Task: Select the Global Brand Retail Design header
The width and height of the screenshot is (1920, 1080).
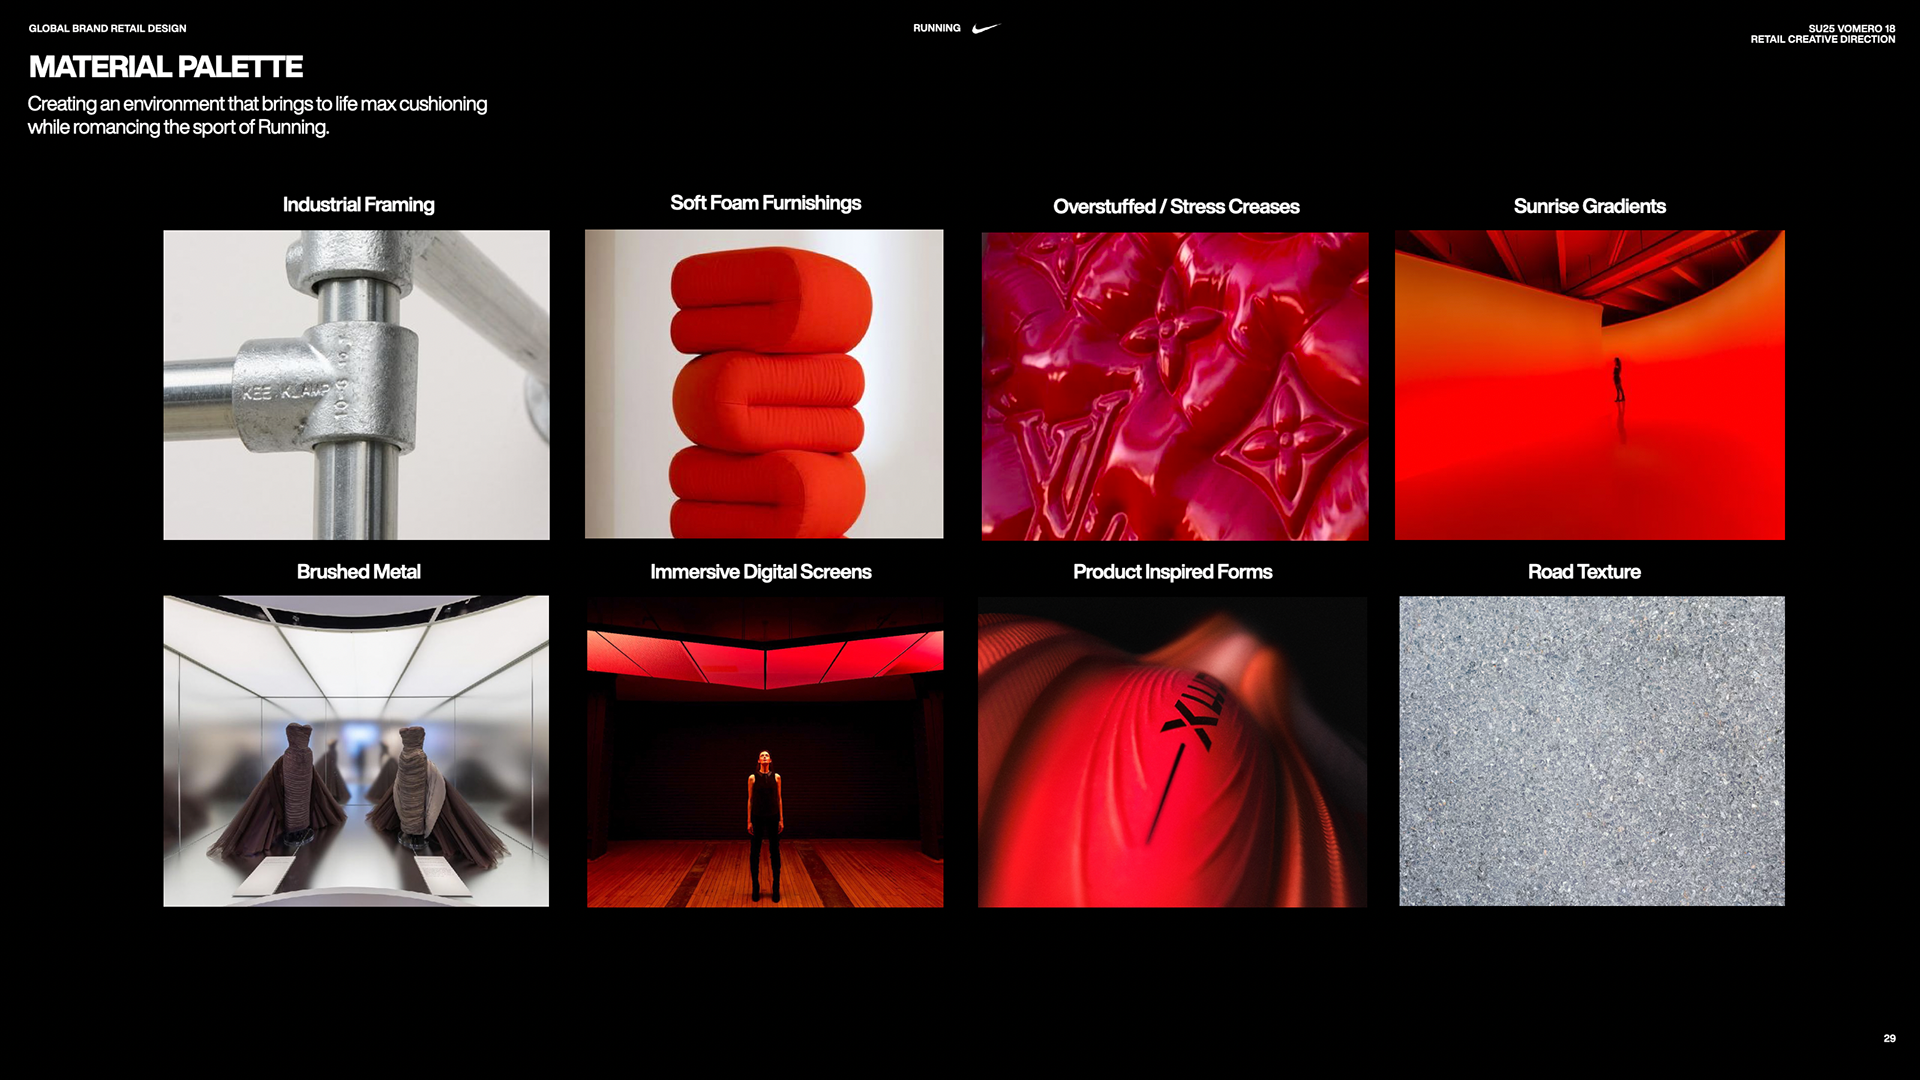Action: (x=107, y=28)
